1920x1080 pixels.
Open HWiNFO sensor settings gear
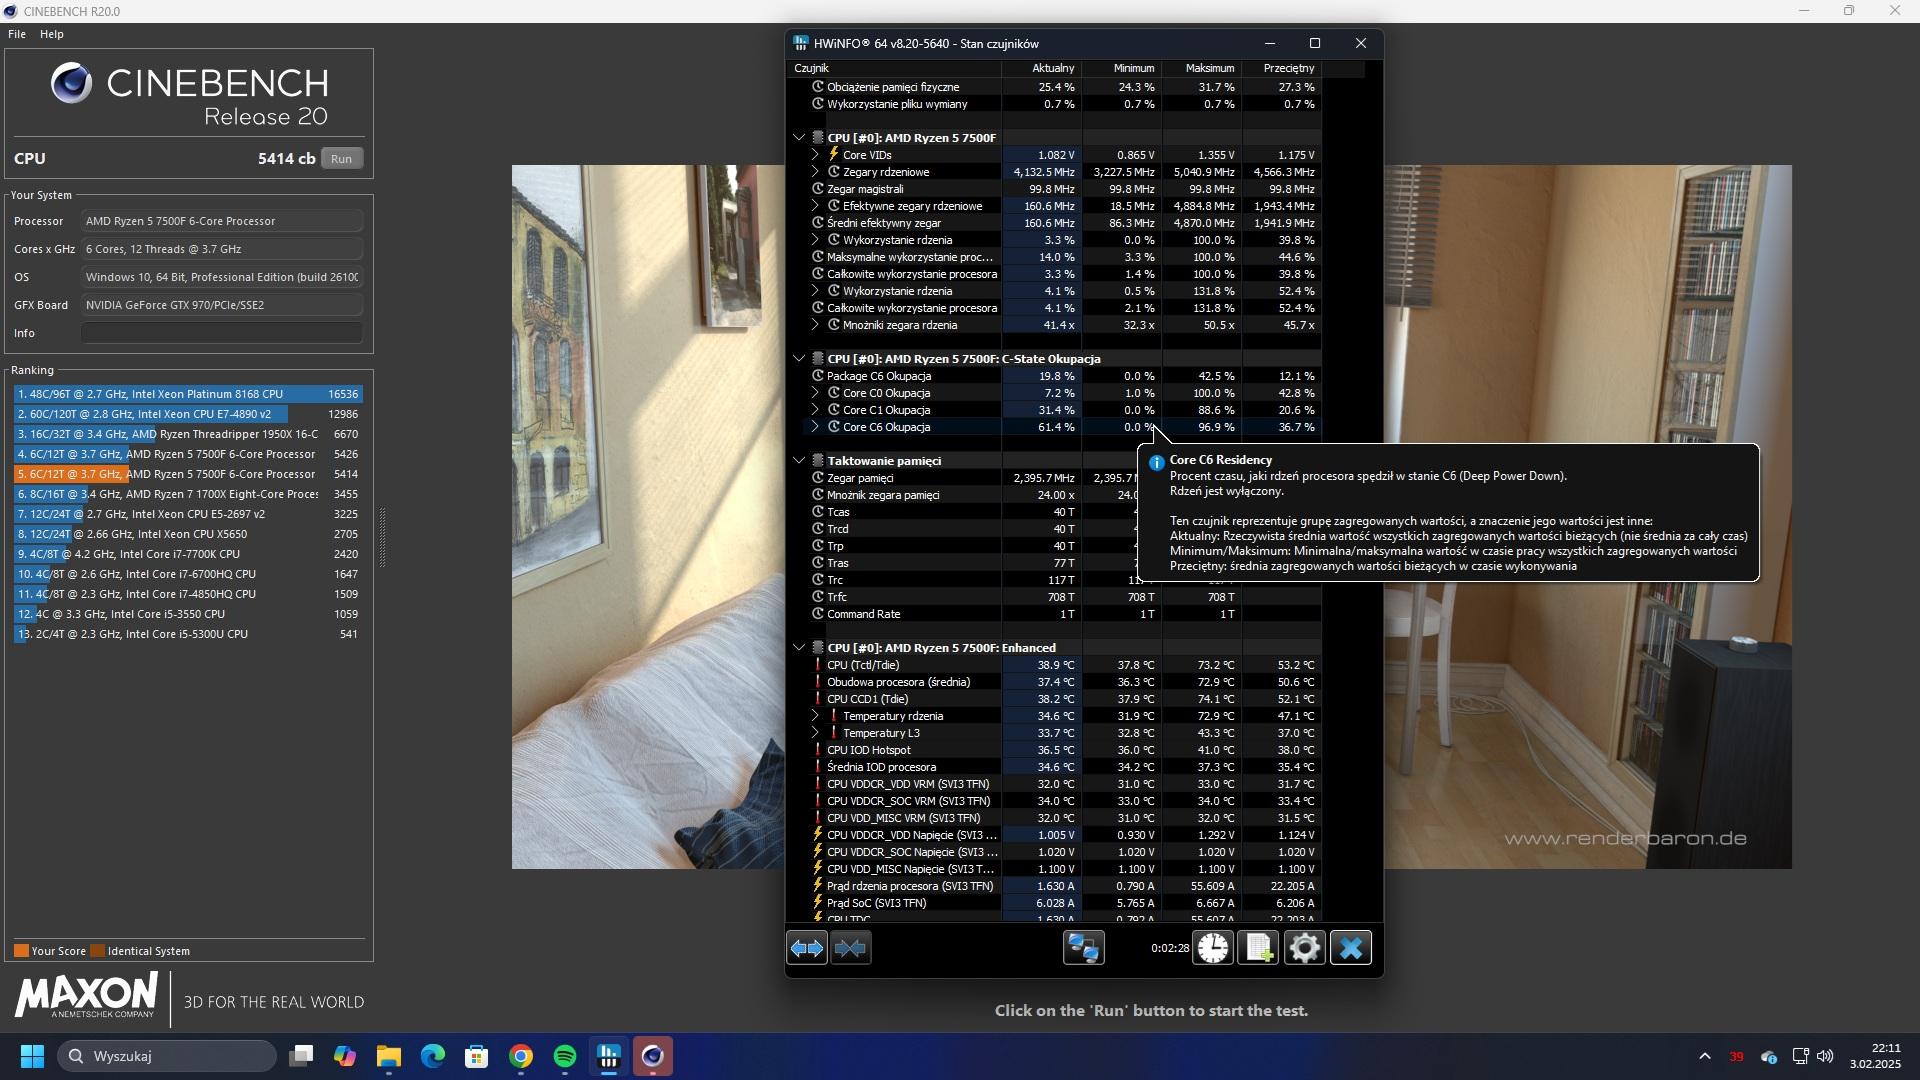(1304, 948)
